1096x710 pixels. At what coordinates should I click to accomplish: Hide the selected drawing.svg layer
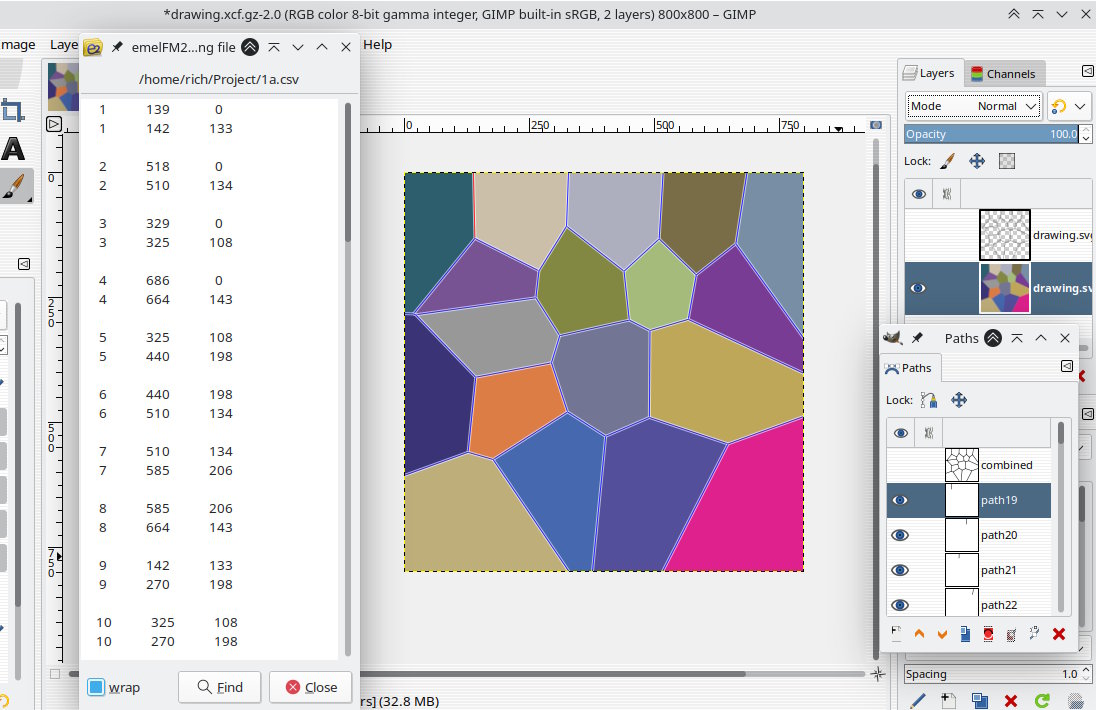click(x=919, y=288)
